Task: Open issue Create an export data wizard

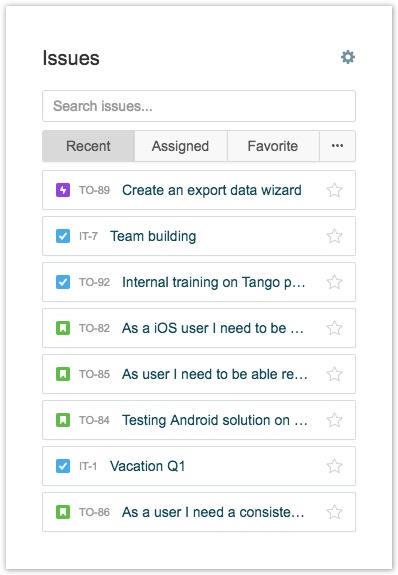Action: (212, 190)
